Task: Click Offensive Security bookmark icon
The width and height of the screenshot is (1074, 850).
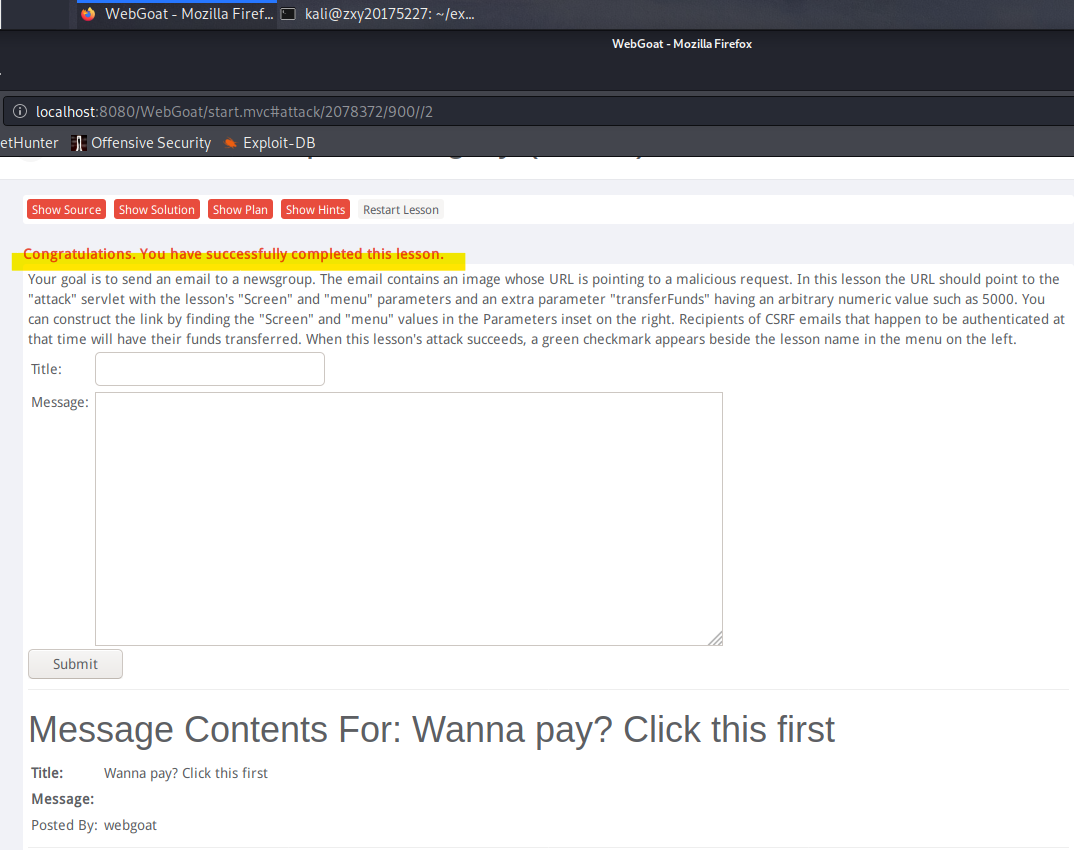Action: pyautogui.click(x=79, y=143)
